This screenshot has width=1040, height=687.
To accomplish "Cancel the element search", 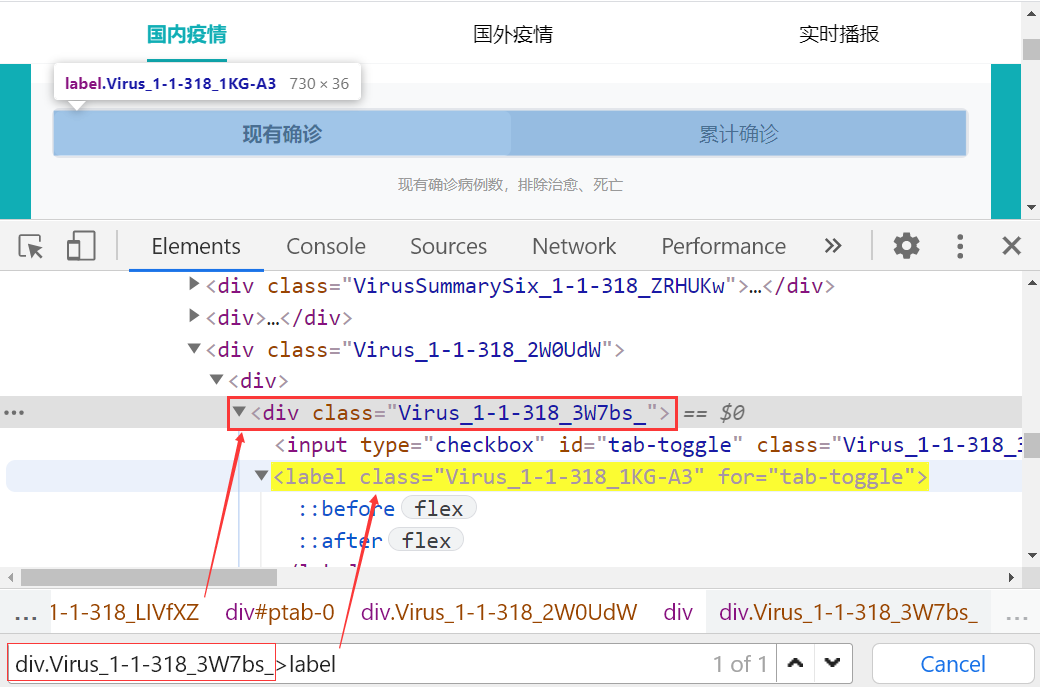I will point(952,664).
